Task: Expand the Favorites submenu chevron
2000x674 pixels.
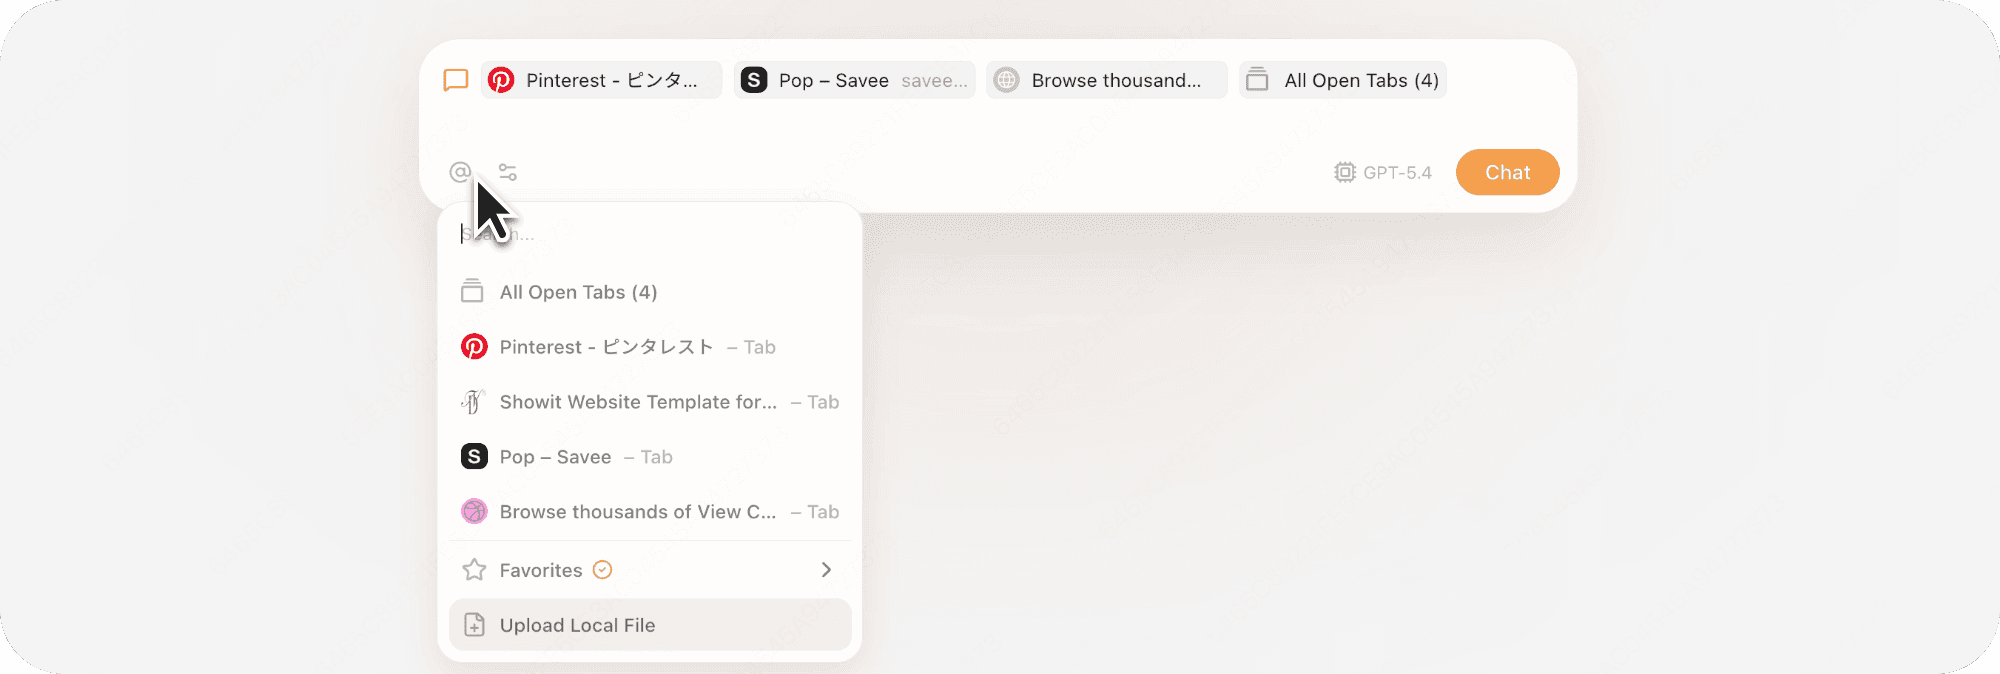Action: tap(826, 570)
